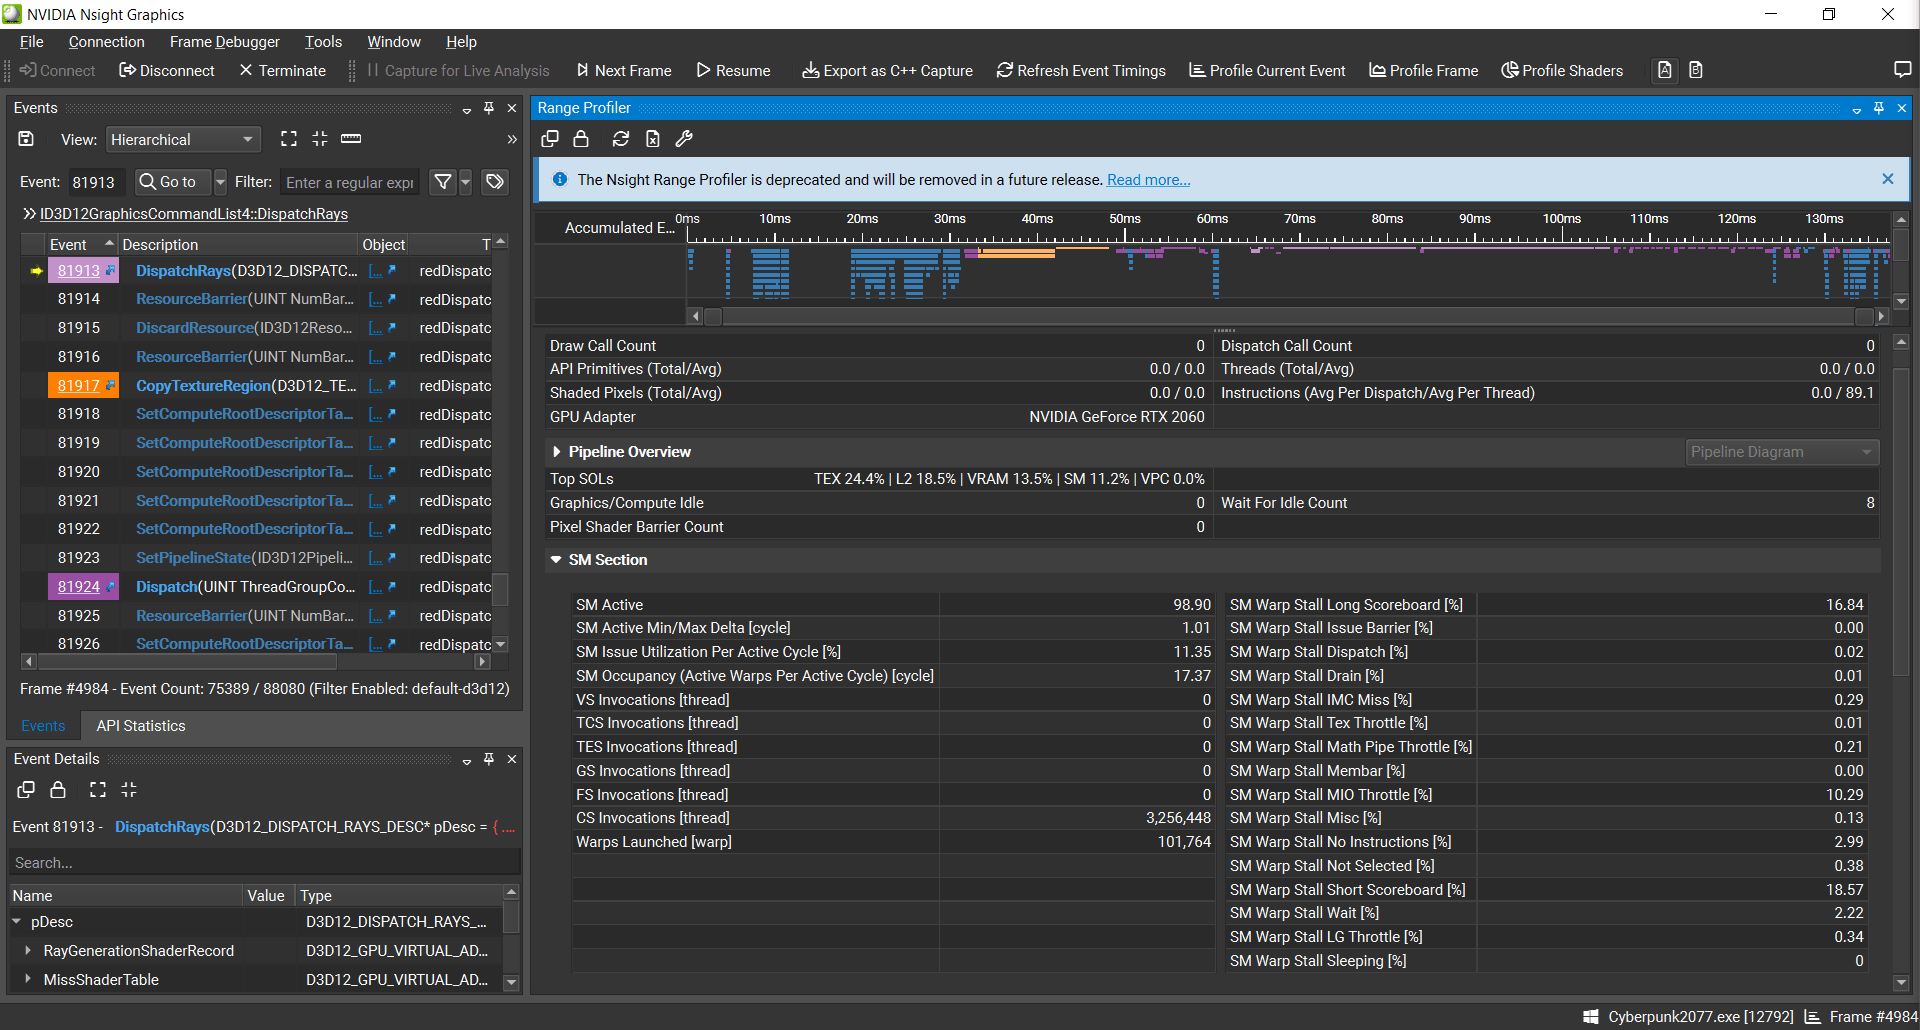Open the Connection menu
The image size is (1920, 1030).
(x=107, y=42)
